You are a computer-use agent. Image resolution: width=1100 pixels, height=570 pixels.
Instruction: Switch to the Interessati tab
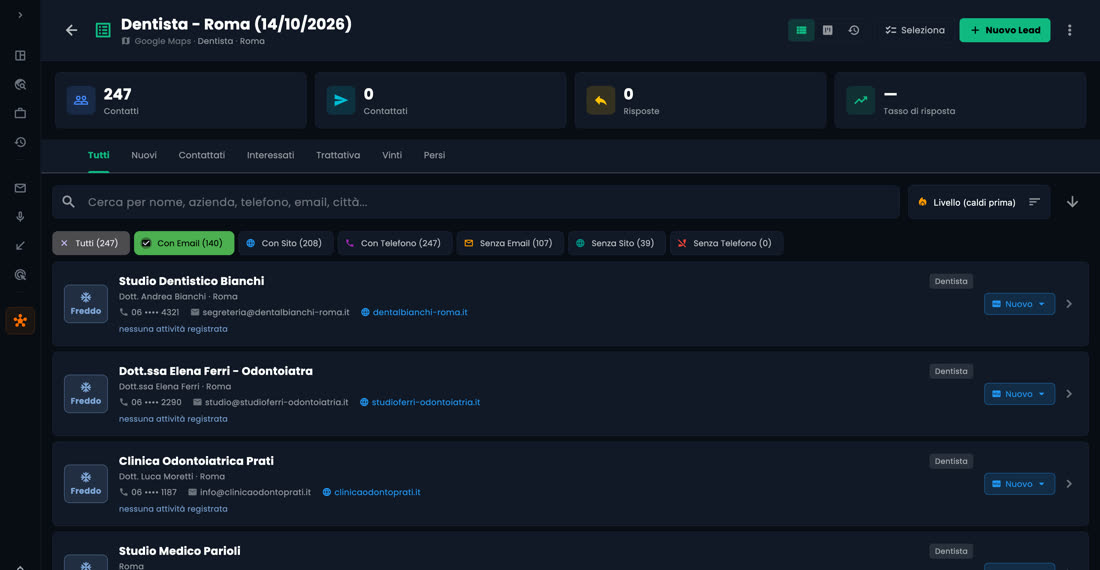[270, 155]
